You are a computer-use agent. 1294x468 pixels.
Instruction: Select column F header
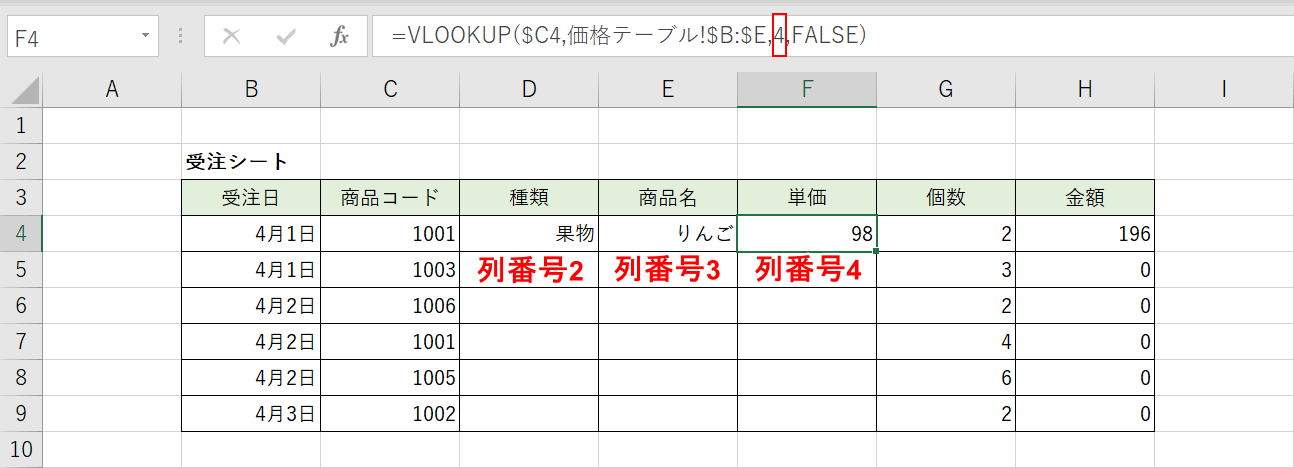[807, 90]
